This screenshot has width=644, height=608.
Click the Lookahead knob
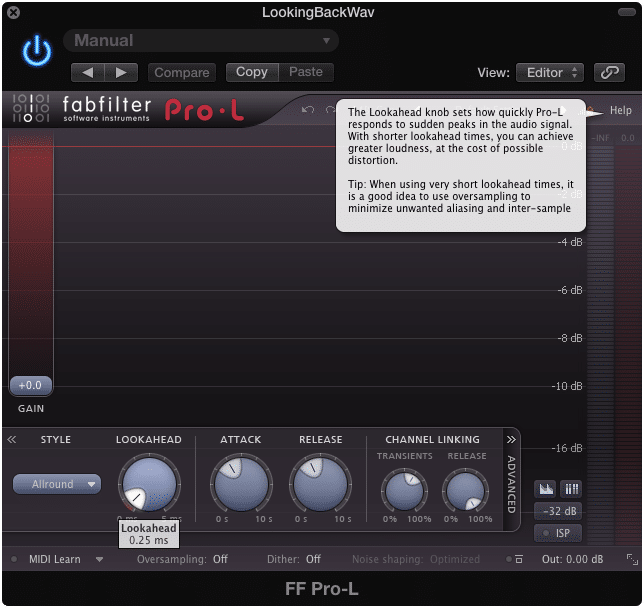[x=149, y=483]
